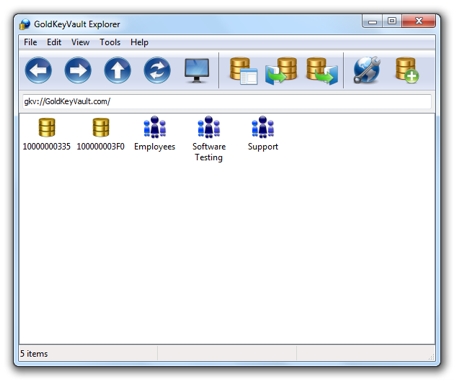Viewport: 456px width, 382px height.
Task: Open the View menu
Action: (80, 42)
